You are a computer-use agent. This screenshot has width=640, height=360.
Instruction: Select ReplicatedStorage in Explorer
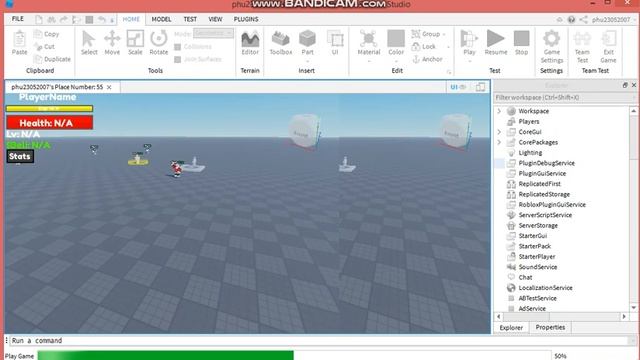[544, 194]
